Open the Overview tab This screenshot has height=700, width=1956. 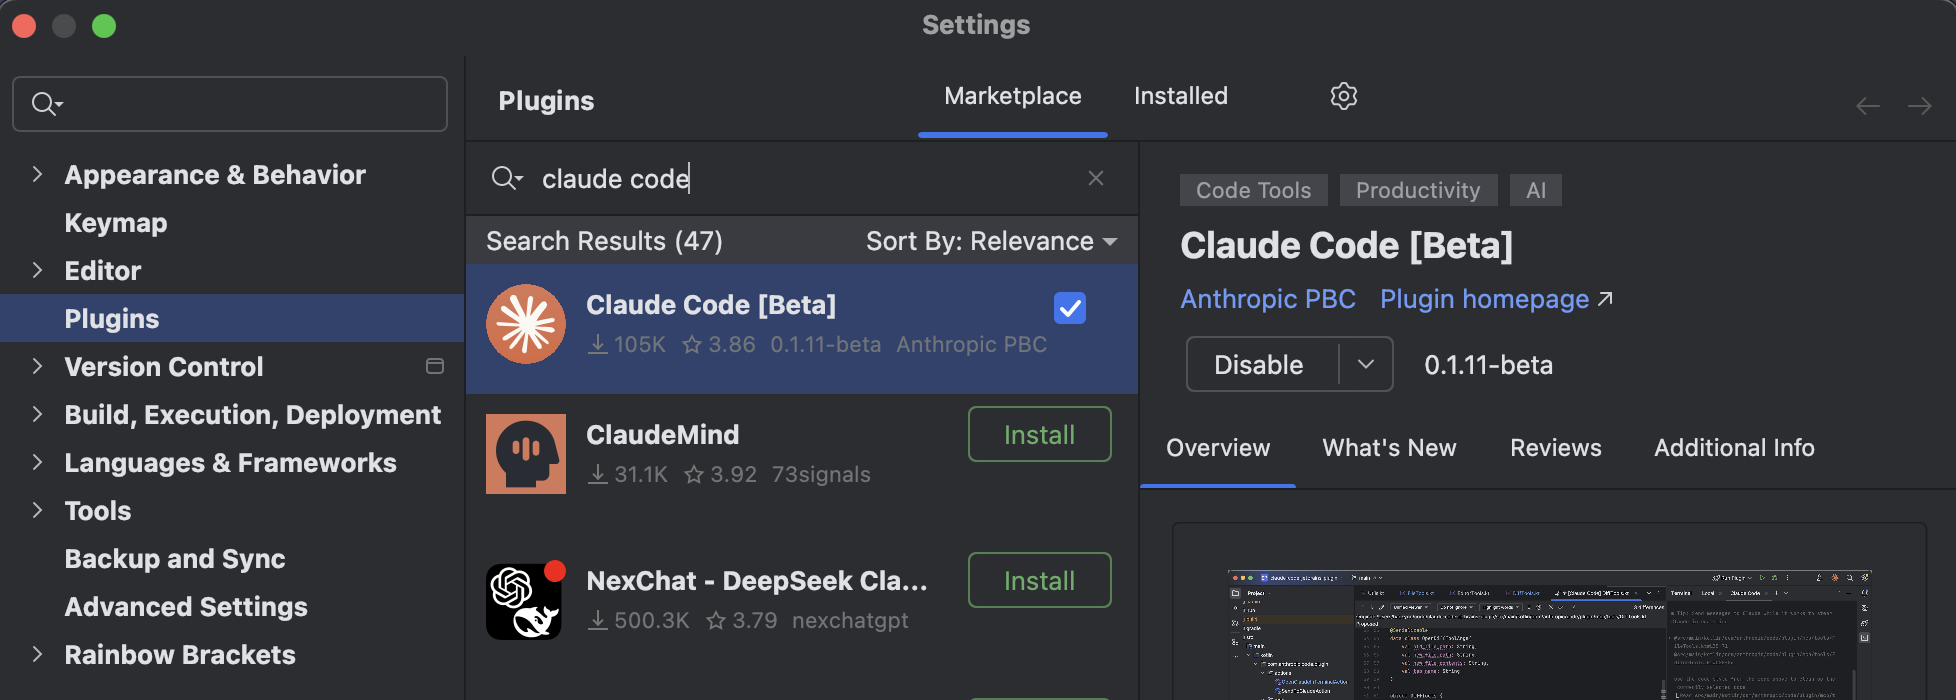coord(1218,448)
